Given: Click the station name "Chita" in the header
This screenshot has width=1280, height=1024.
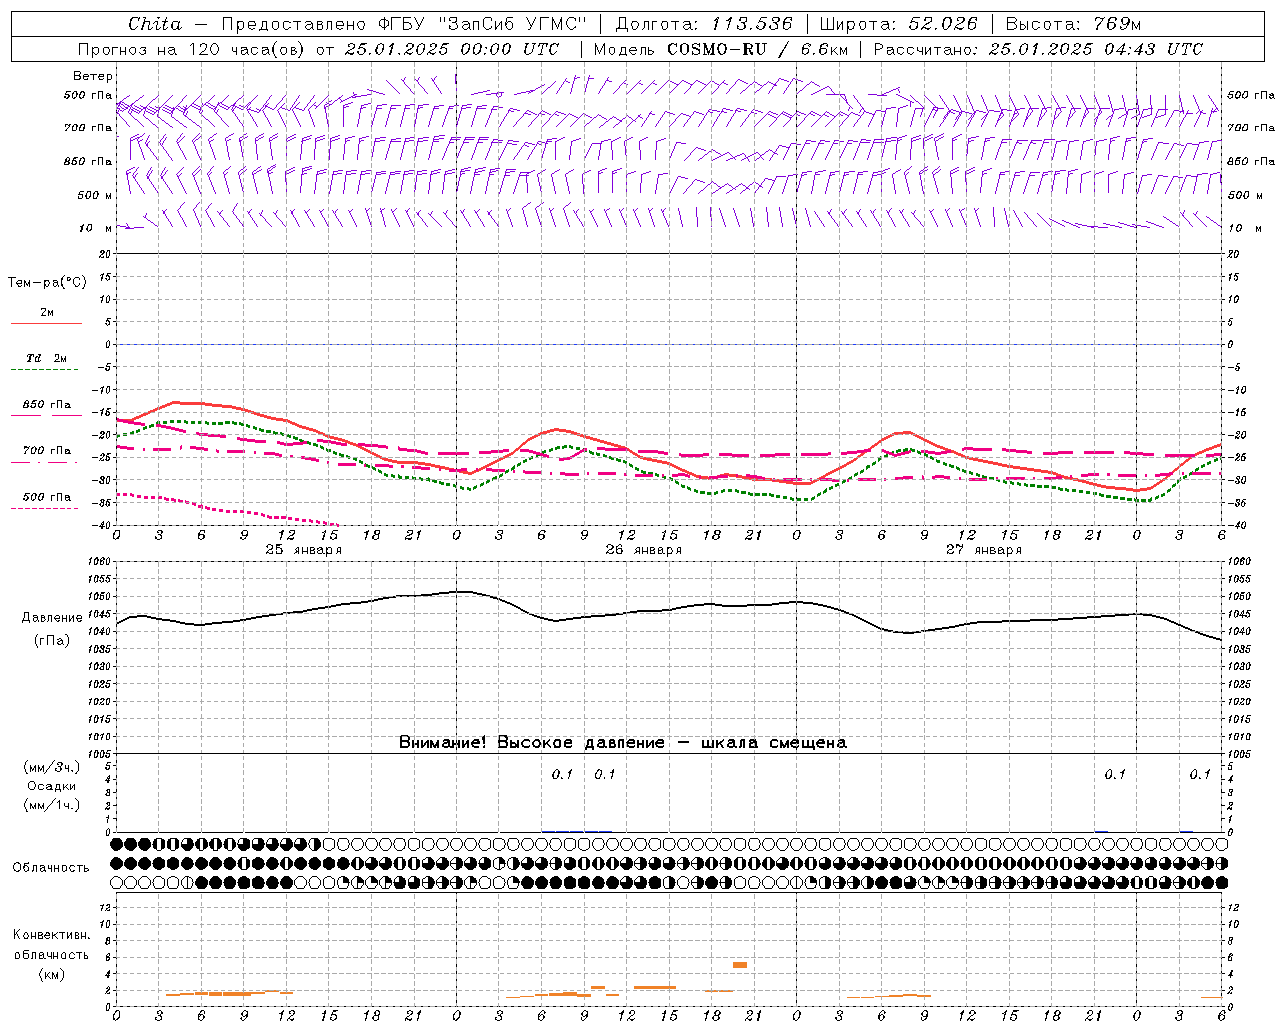Looking at the screenshot, I should click(x=155, y=23).
